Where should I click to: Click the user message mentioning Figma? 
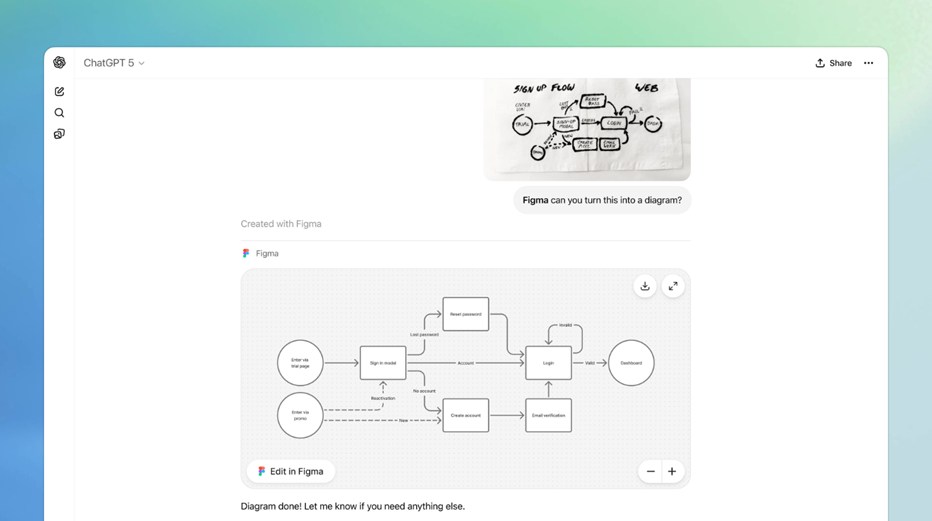coord(602,200)
